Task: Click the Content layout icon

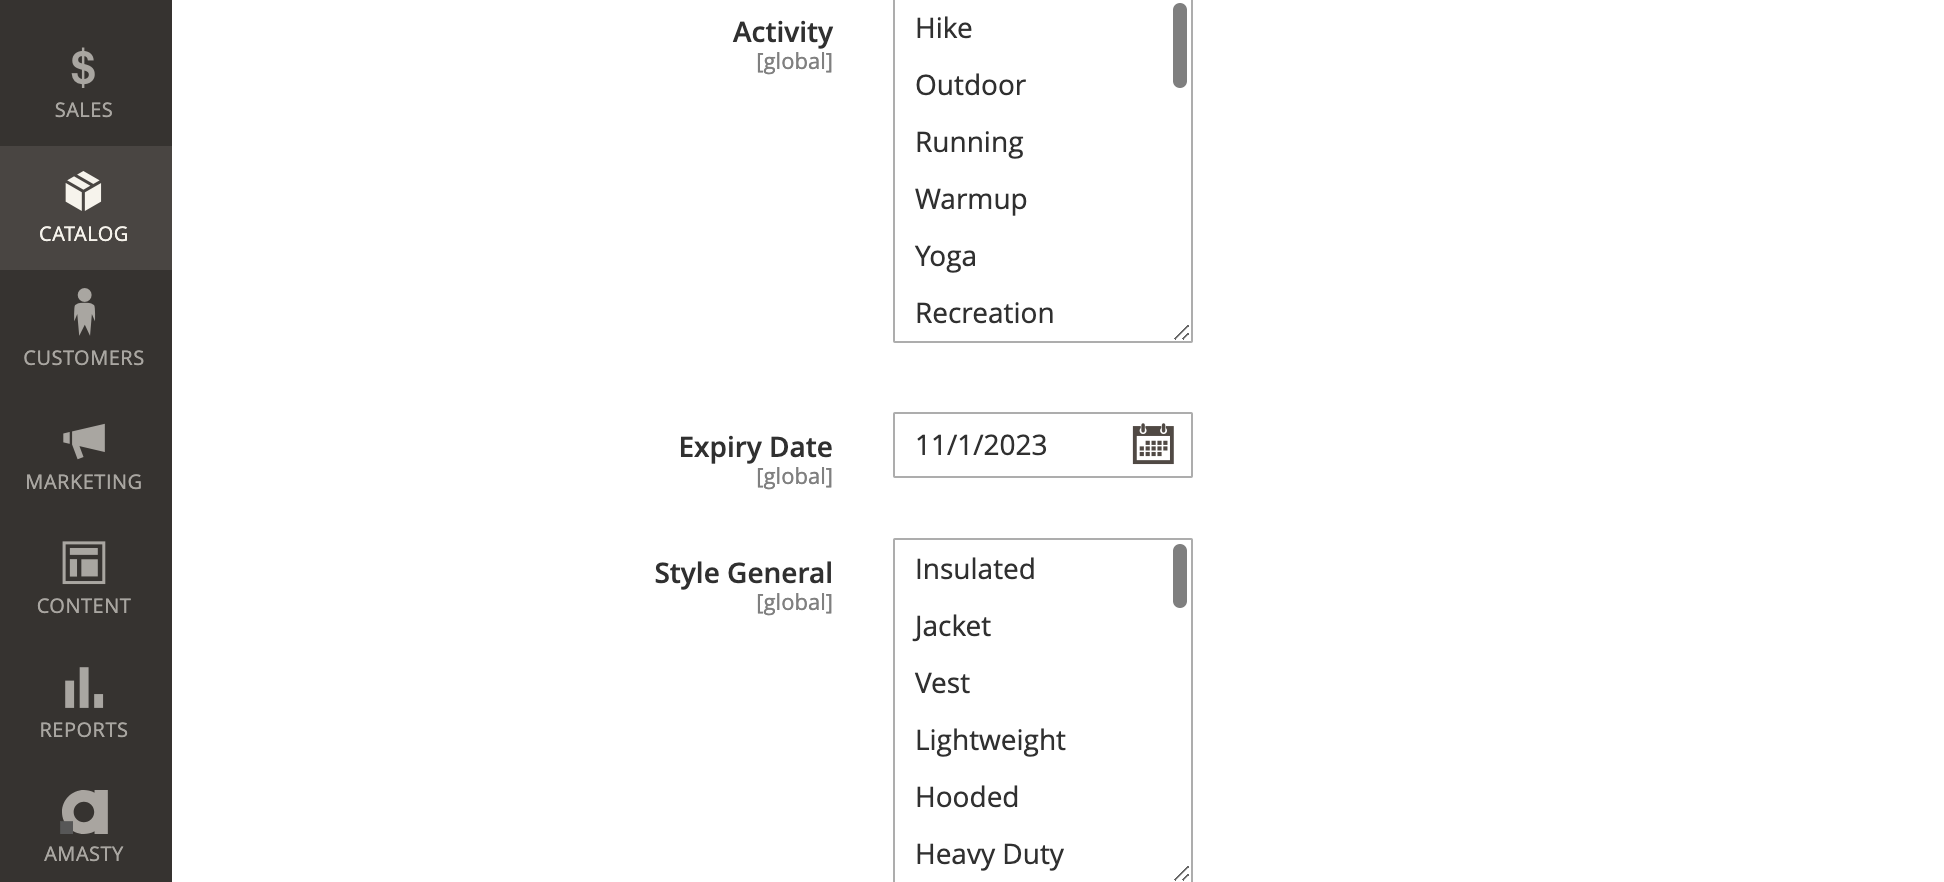Action: (x=84, y=563)
